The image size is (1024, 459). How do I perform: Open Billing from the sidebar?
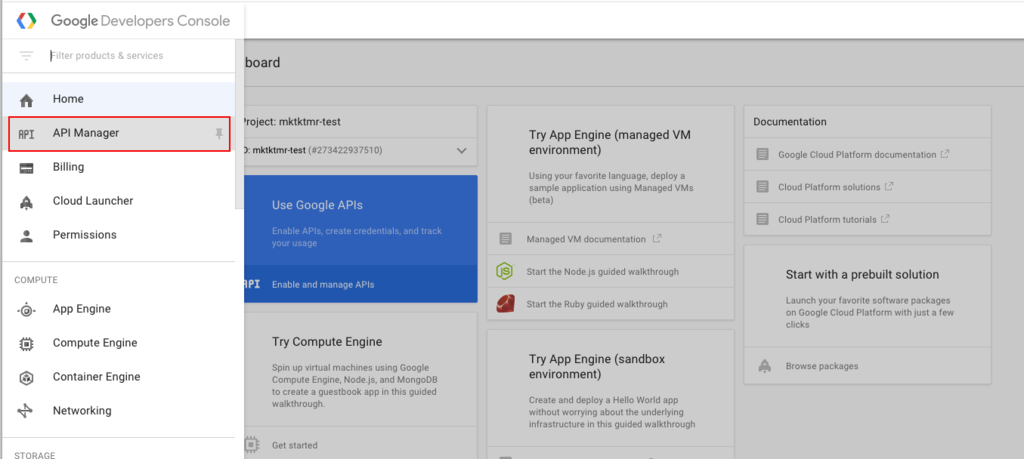[118, 167]
